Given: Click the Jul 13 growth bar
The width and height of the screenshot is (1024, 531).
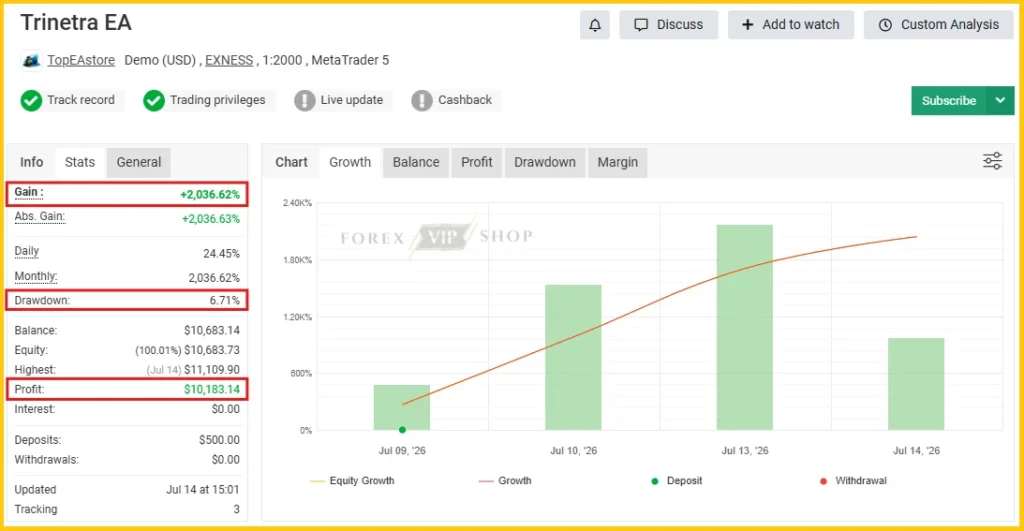Looking at the screenshot, I should [744, 327].
